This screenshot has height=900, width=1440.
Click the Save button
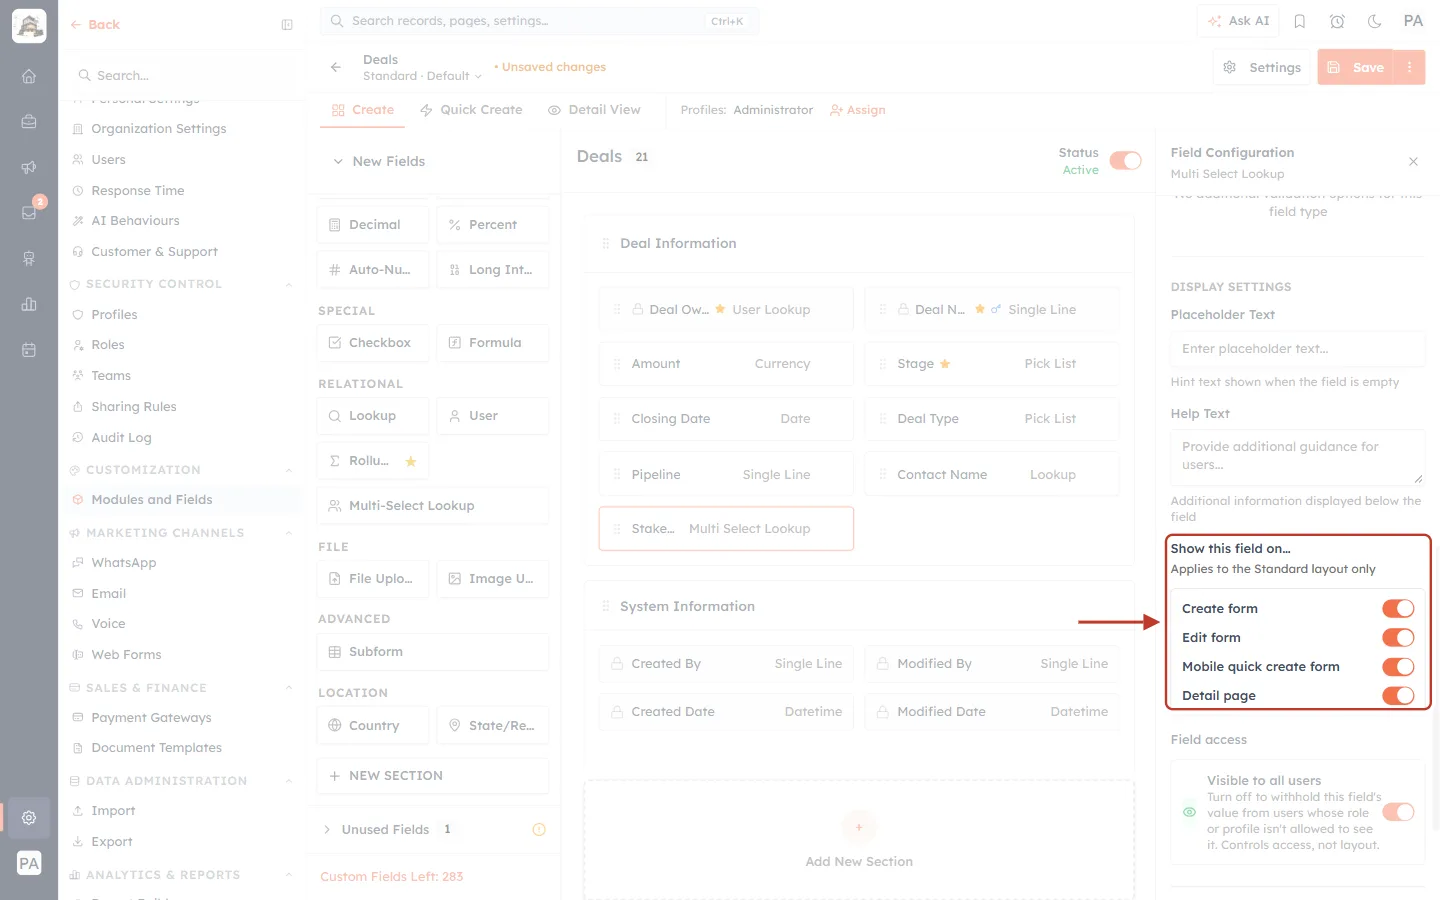coord(1355,67)
